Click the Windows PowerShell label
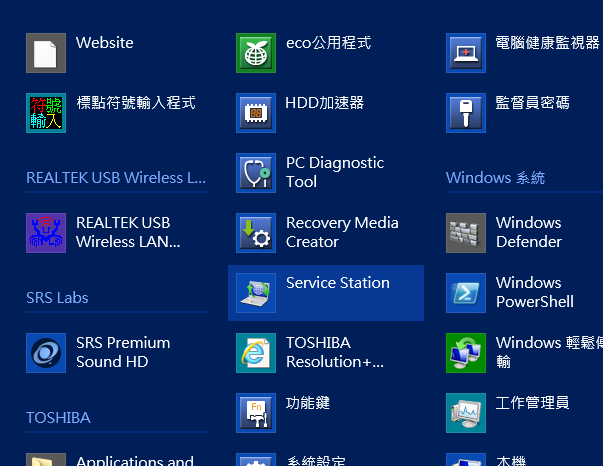Viewport: 603px width, 466px height. tap(535, 292)
